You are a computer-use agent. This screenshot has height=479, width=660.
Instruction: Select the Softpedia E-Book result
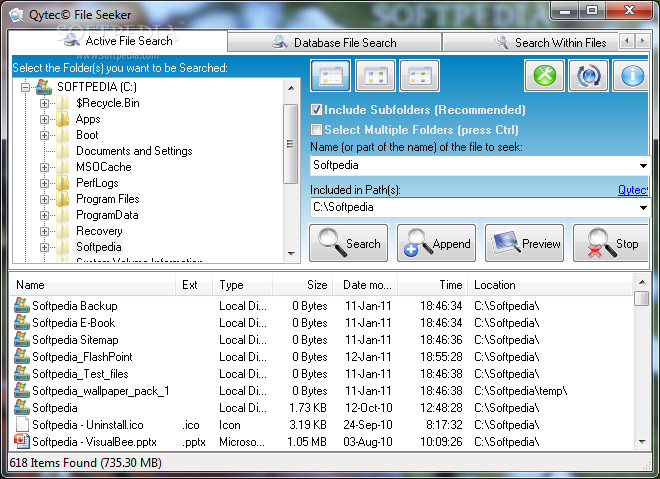74,323
